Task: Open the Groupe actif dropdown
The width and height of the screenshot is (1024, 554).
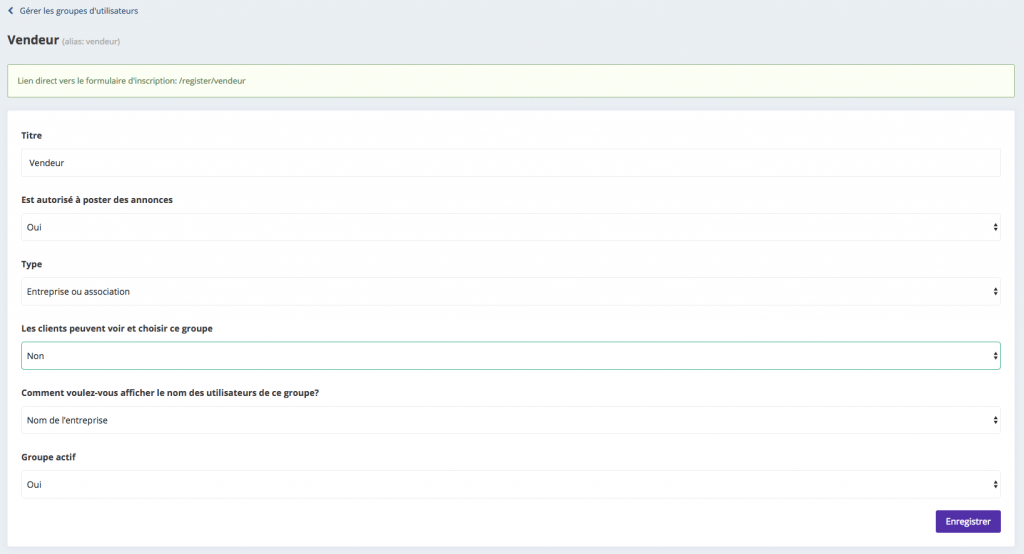Action: [511, 485]
